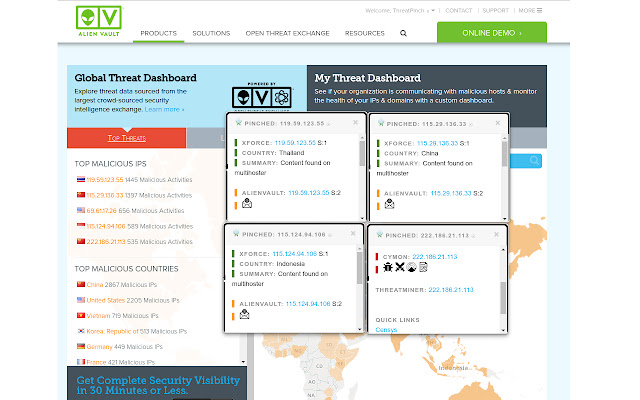
Task: Click the SUPPORT link in the header
Action: (x=496, y=11)
